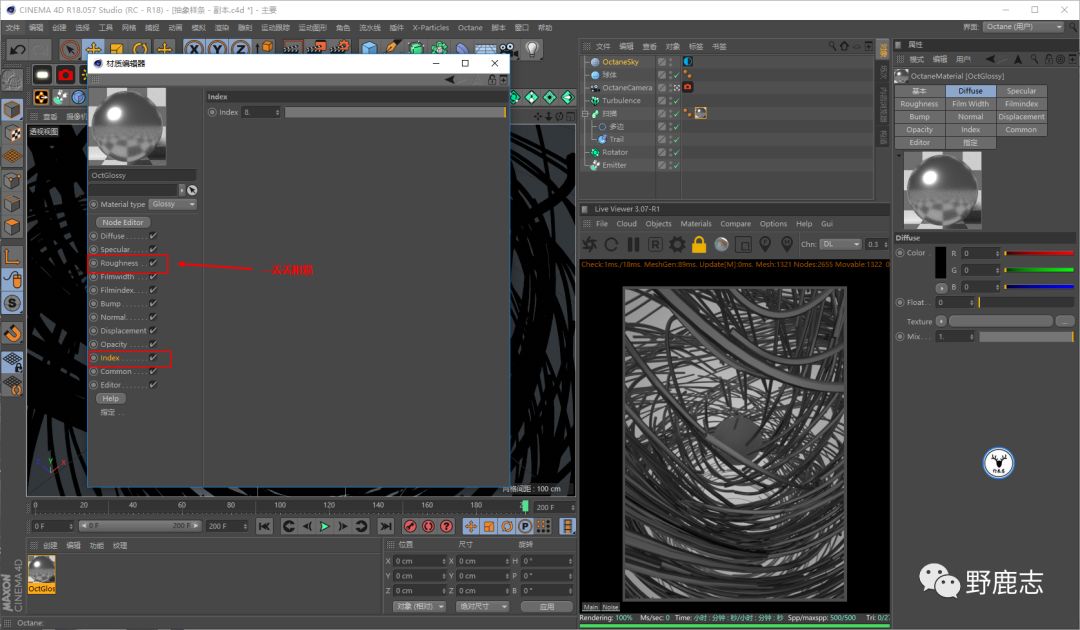Click the Undo arrow in top toolbar

(17, 49)
